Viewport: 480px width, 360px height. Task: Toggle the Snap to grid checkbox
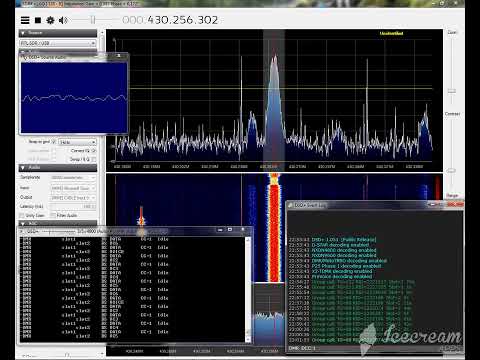click(x=54, y=142)
